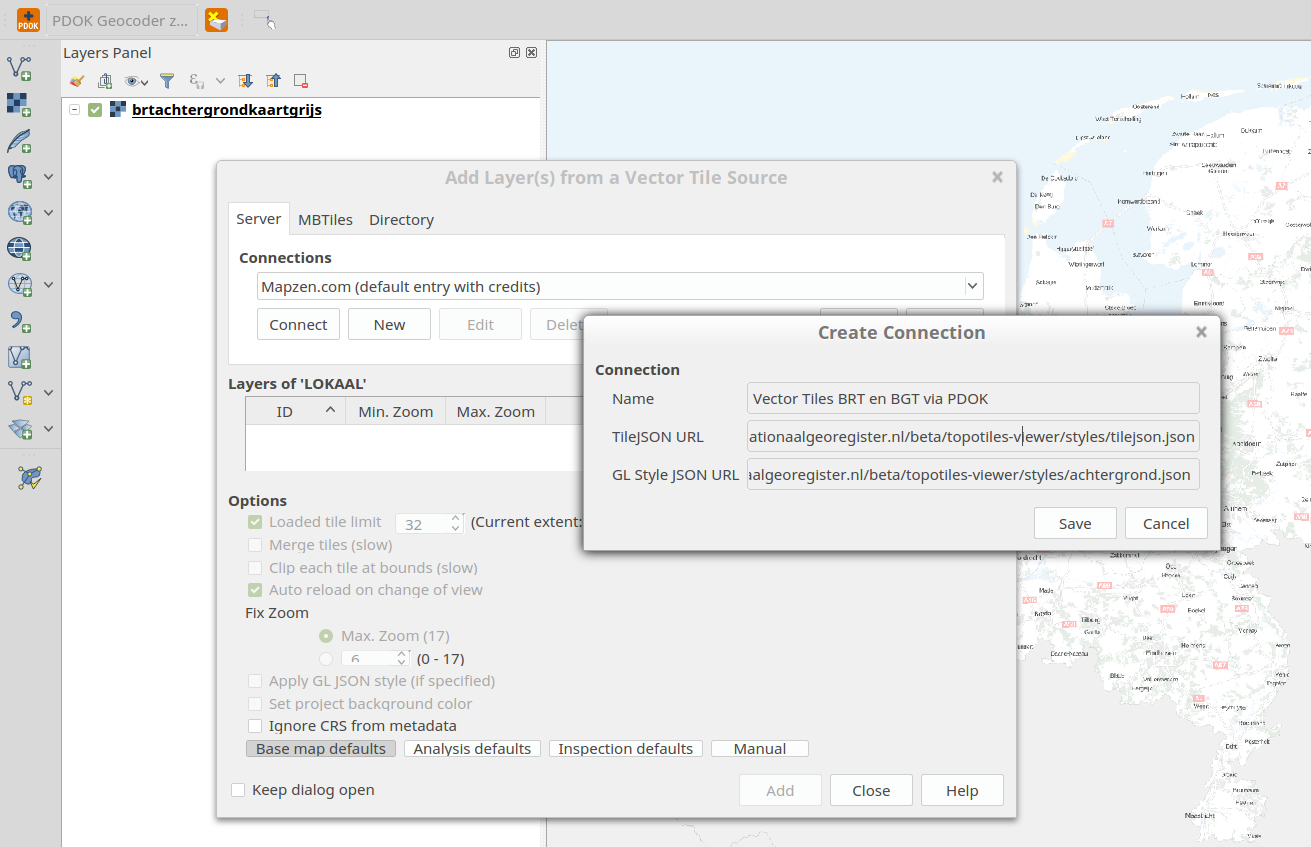Select the brtachtergrondkaartgrijs layer name
Viewport: 1311px width, 847px height.
(x=227, y=110)
